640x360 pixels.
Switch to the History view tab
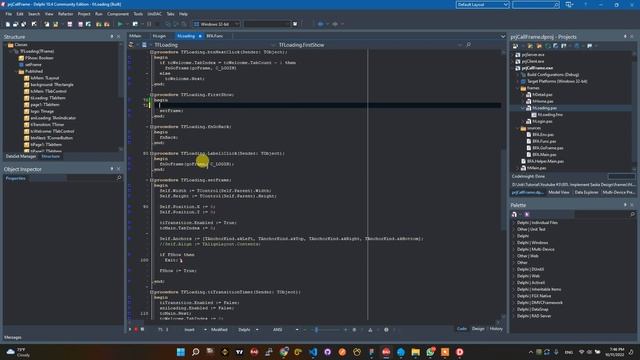click(x=496, y=329)
